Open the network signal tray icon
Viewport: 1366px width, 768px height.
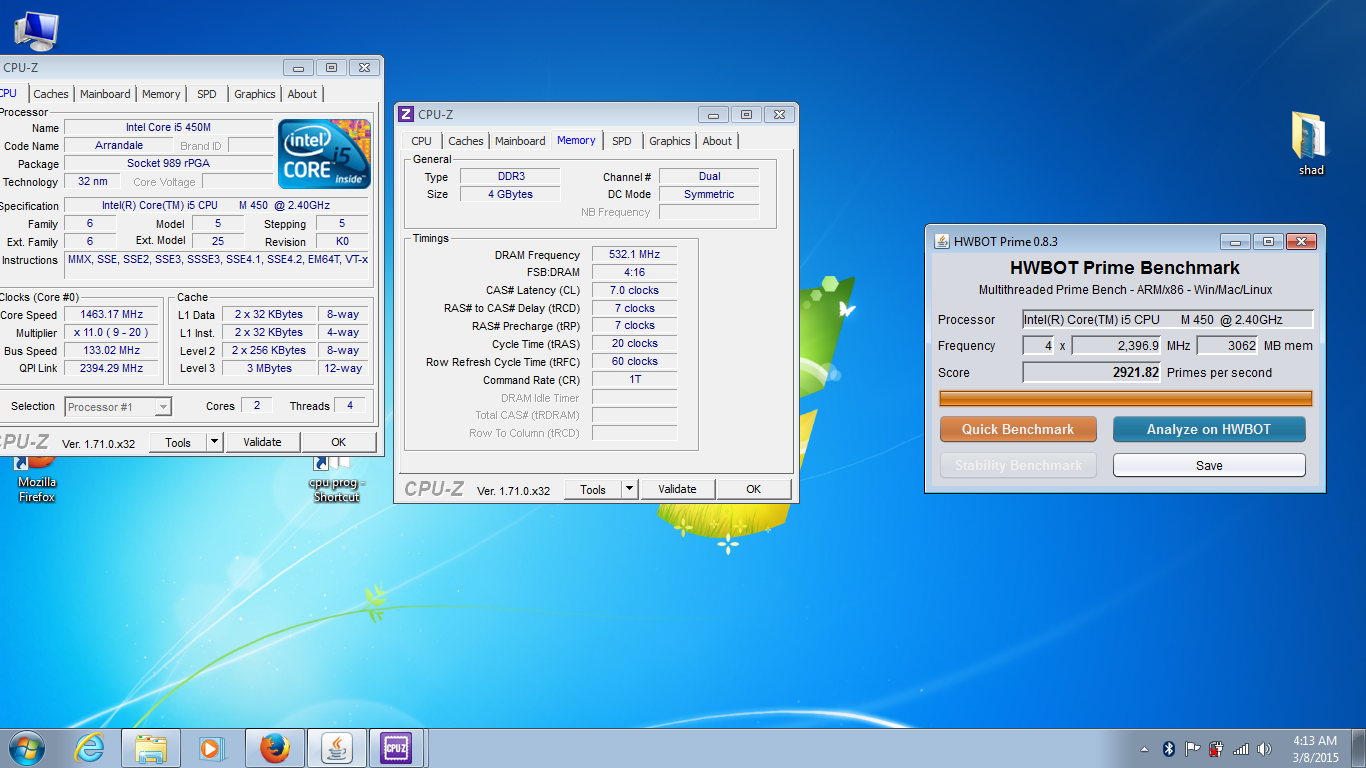coord(1241,749)
